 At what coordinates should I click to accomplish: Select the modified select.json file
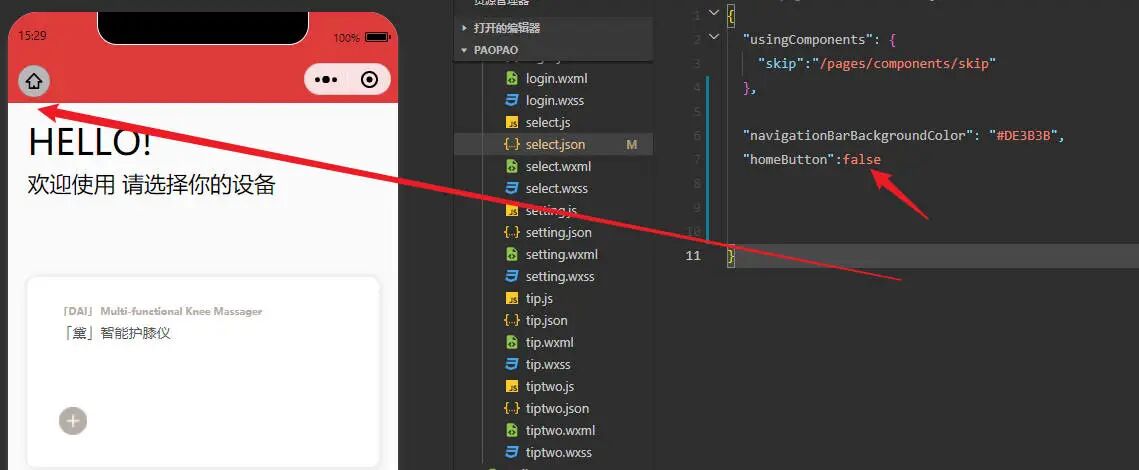[554, 145]
